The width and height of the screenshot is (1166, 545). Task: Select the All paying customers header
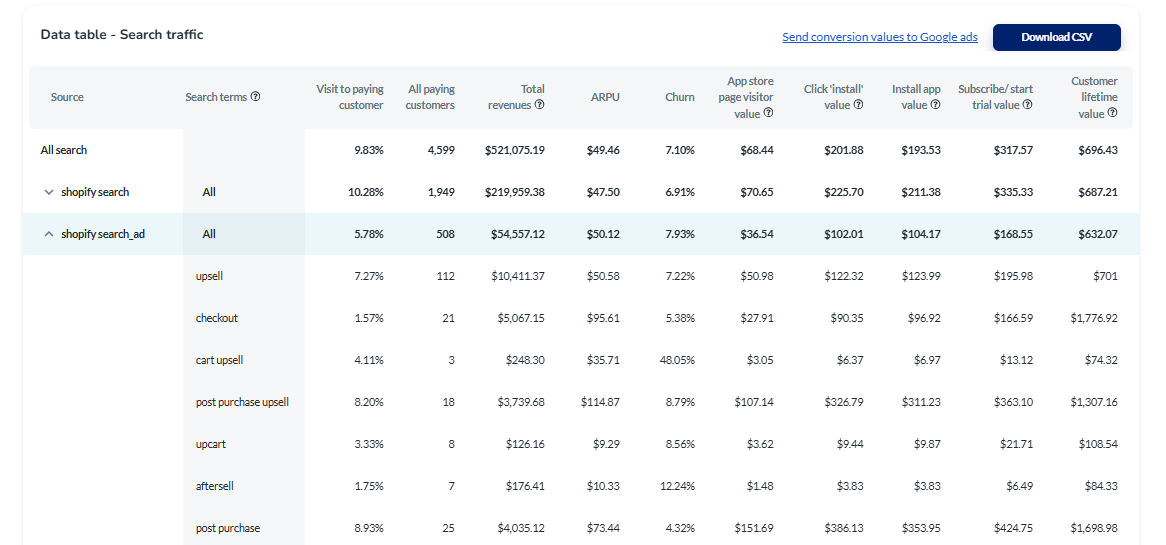[x=431, y=97]
